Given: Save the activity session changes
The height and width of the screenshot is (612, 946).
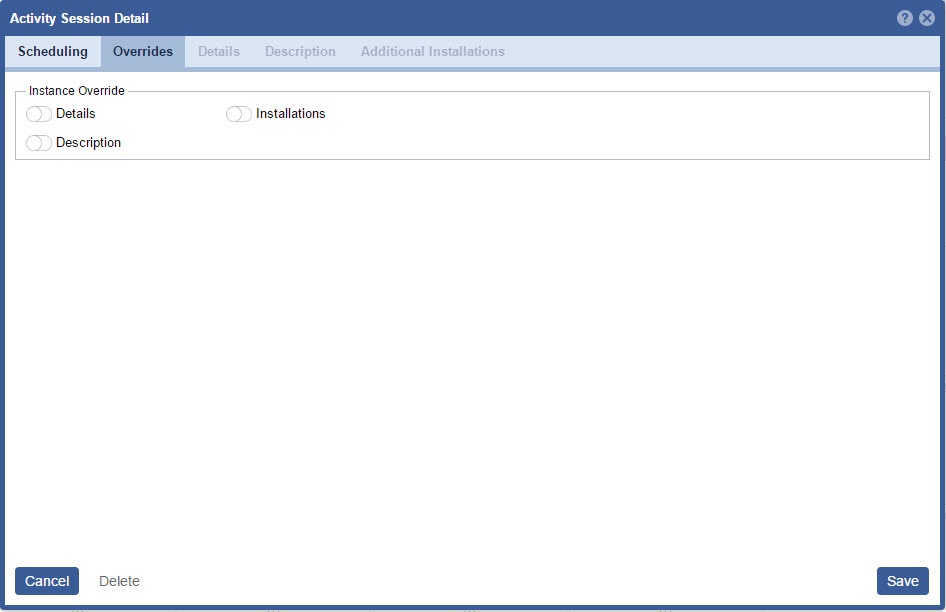Looking at the screenshot, I should pos(902,581).
